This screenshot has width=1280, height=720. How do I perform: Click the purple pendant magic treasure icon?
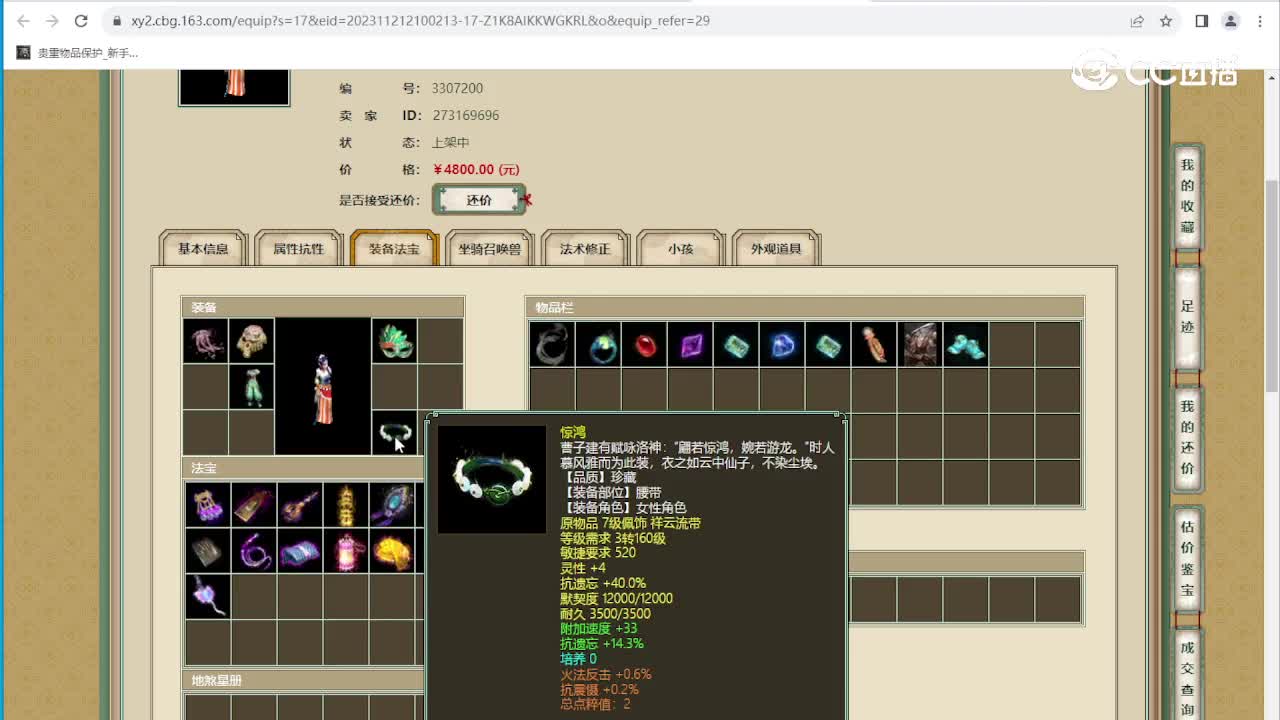[x=208, y=597]
